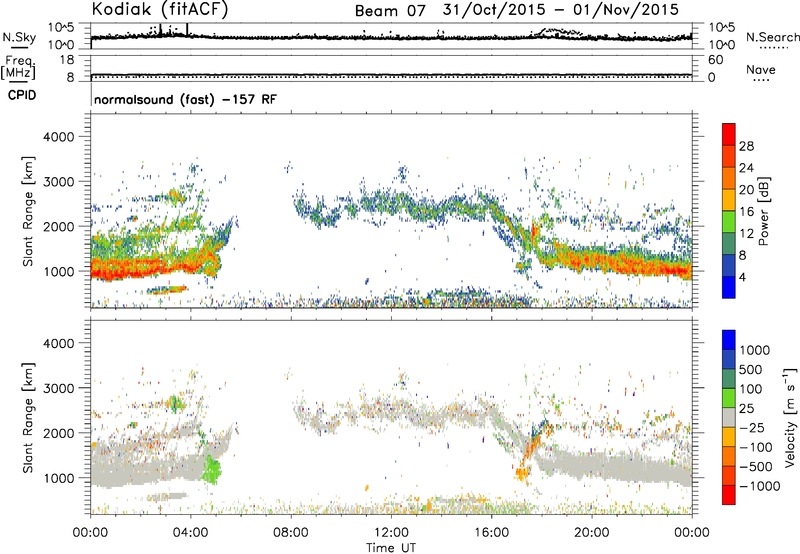Pick the red top segment of power colorbar
Screen dimensions: 800x554
(729, 134)
